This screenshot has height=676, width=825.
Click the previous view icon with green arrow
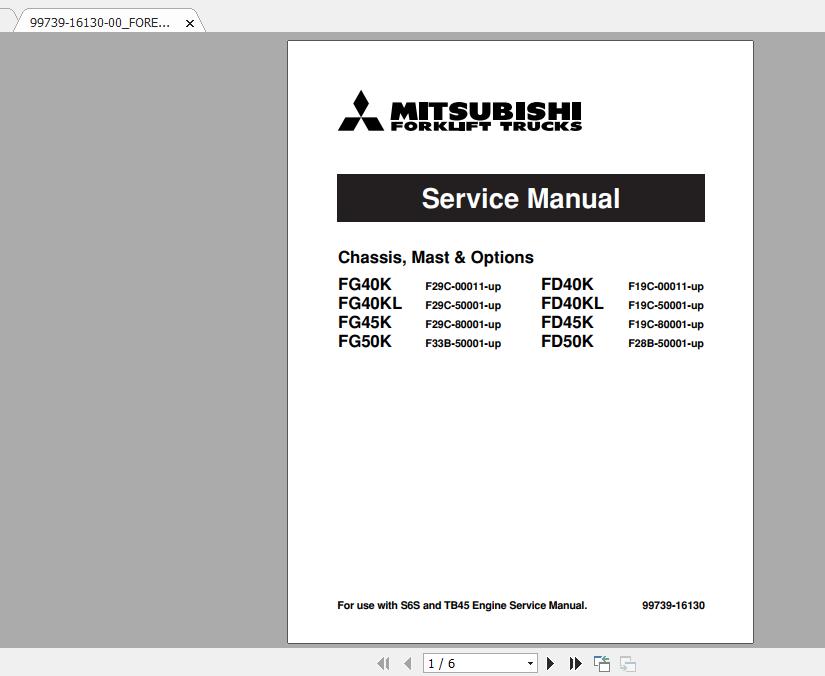coord(601,663)
